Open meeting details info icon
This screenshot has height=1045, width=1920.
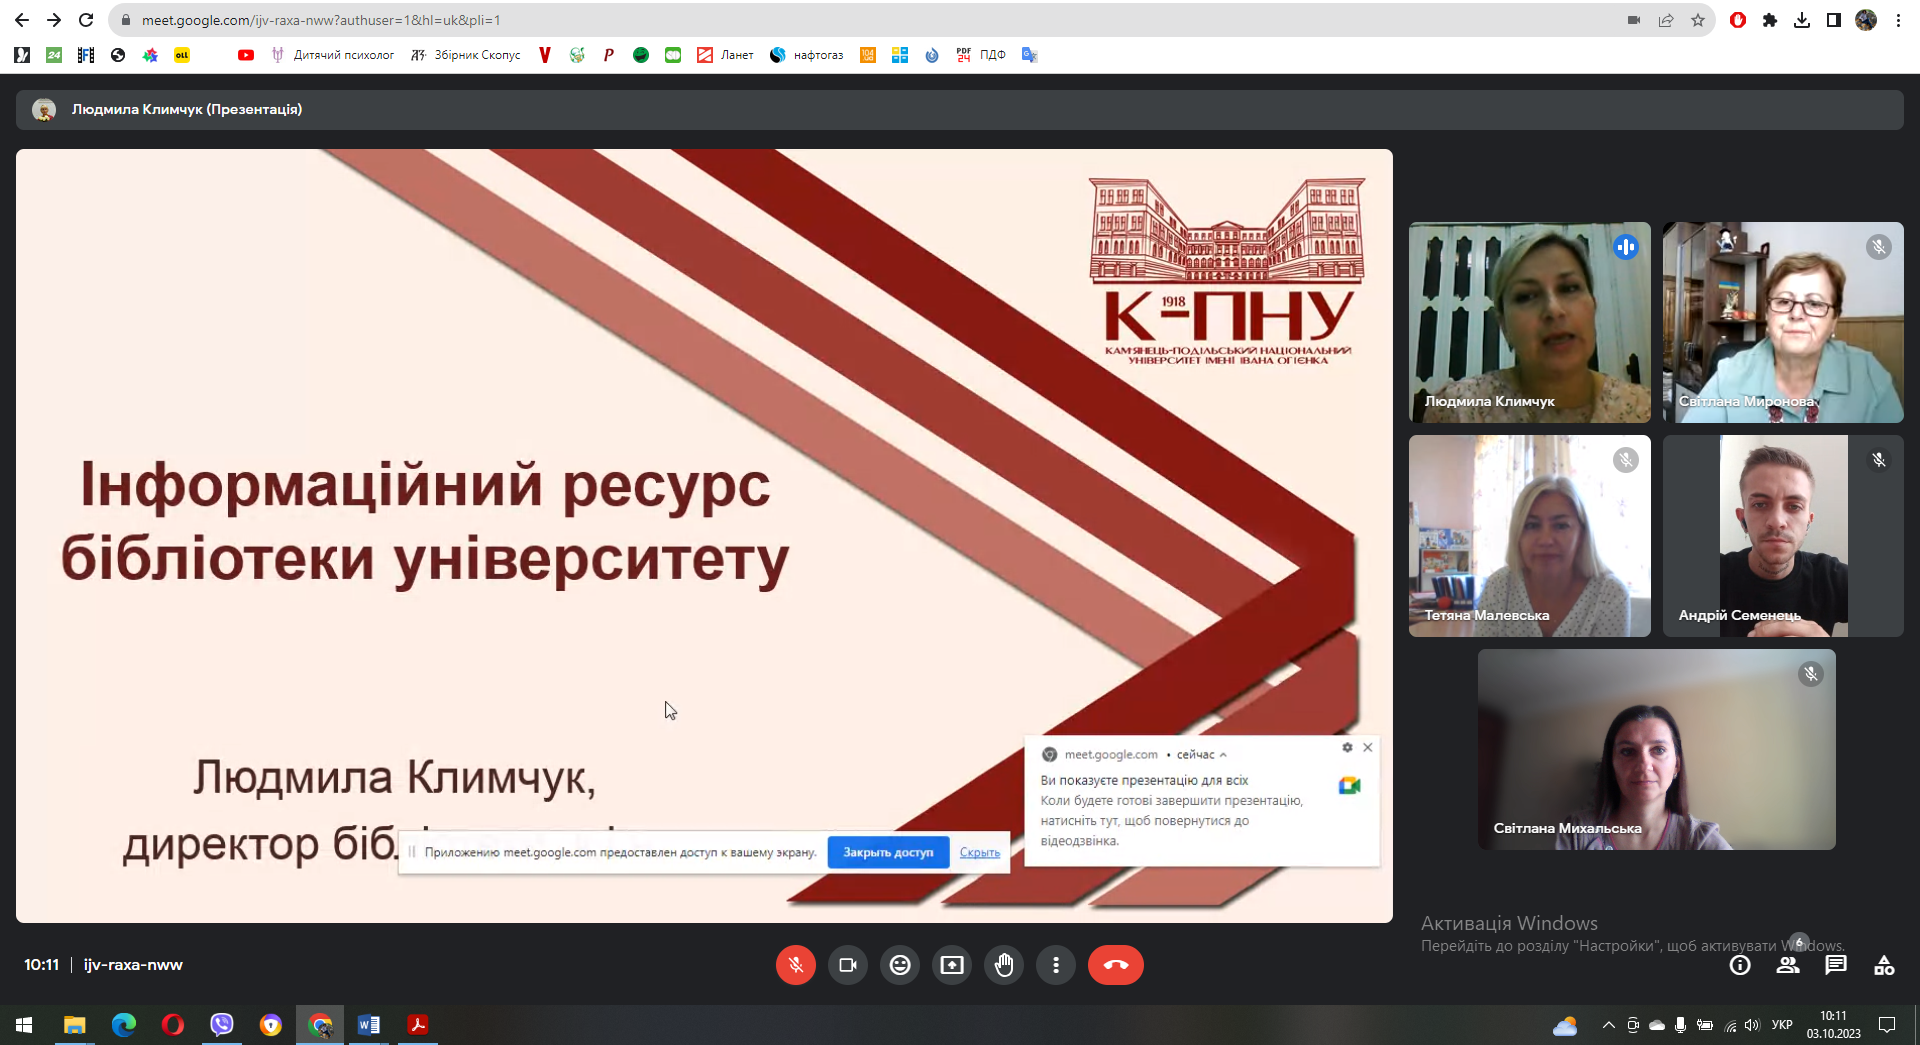point(1740,965)
